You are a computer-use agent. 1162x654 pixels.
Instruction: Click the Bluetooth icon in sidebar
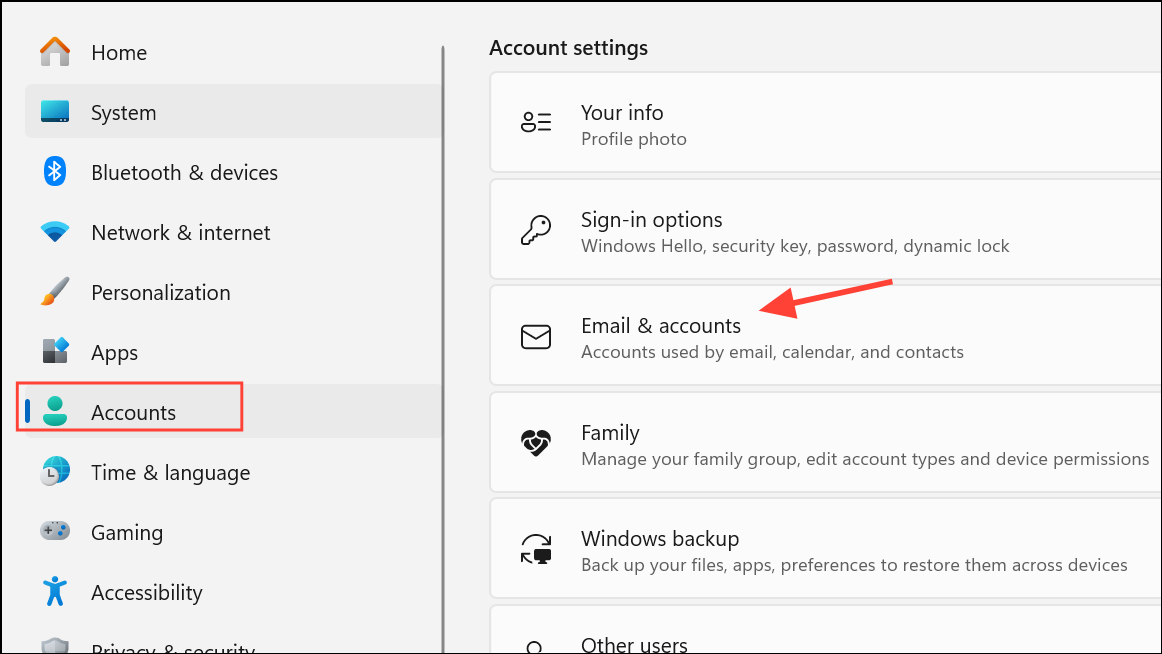coord(55,172)
